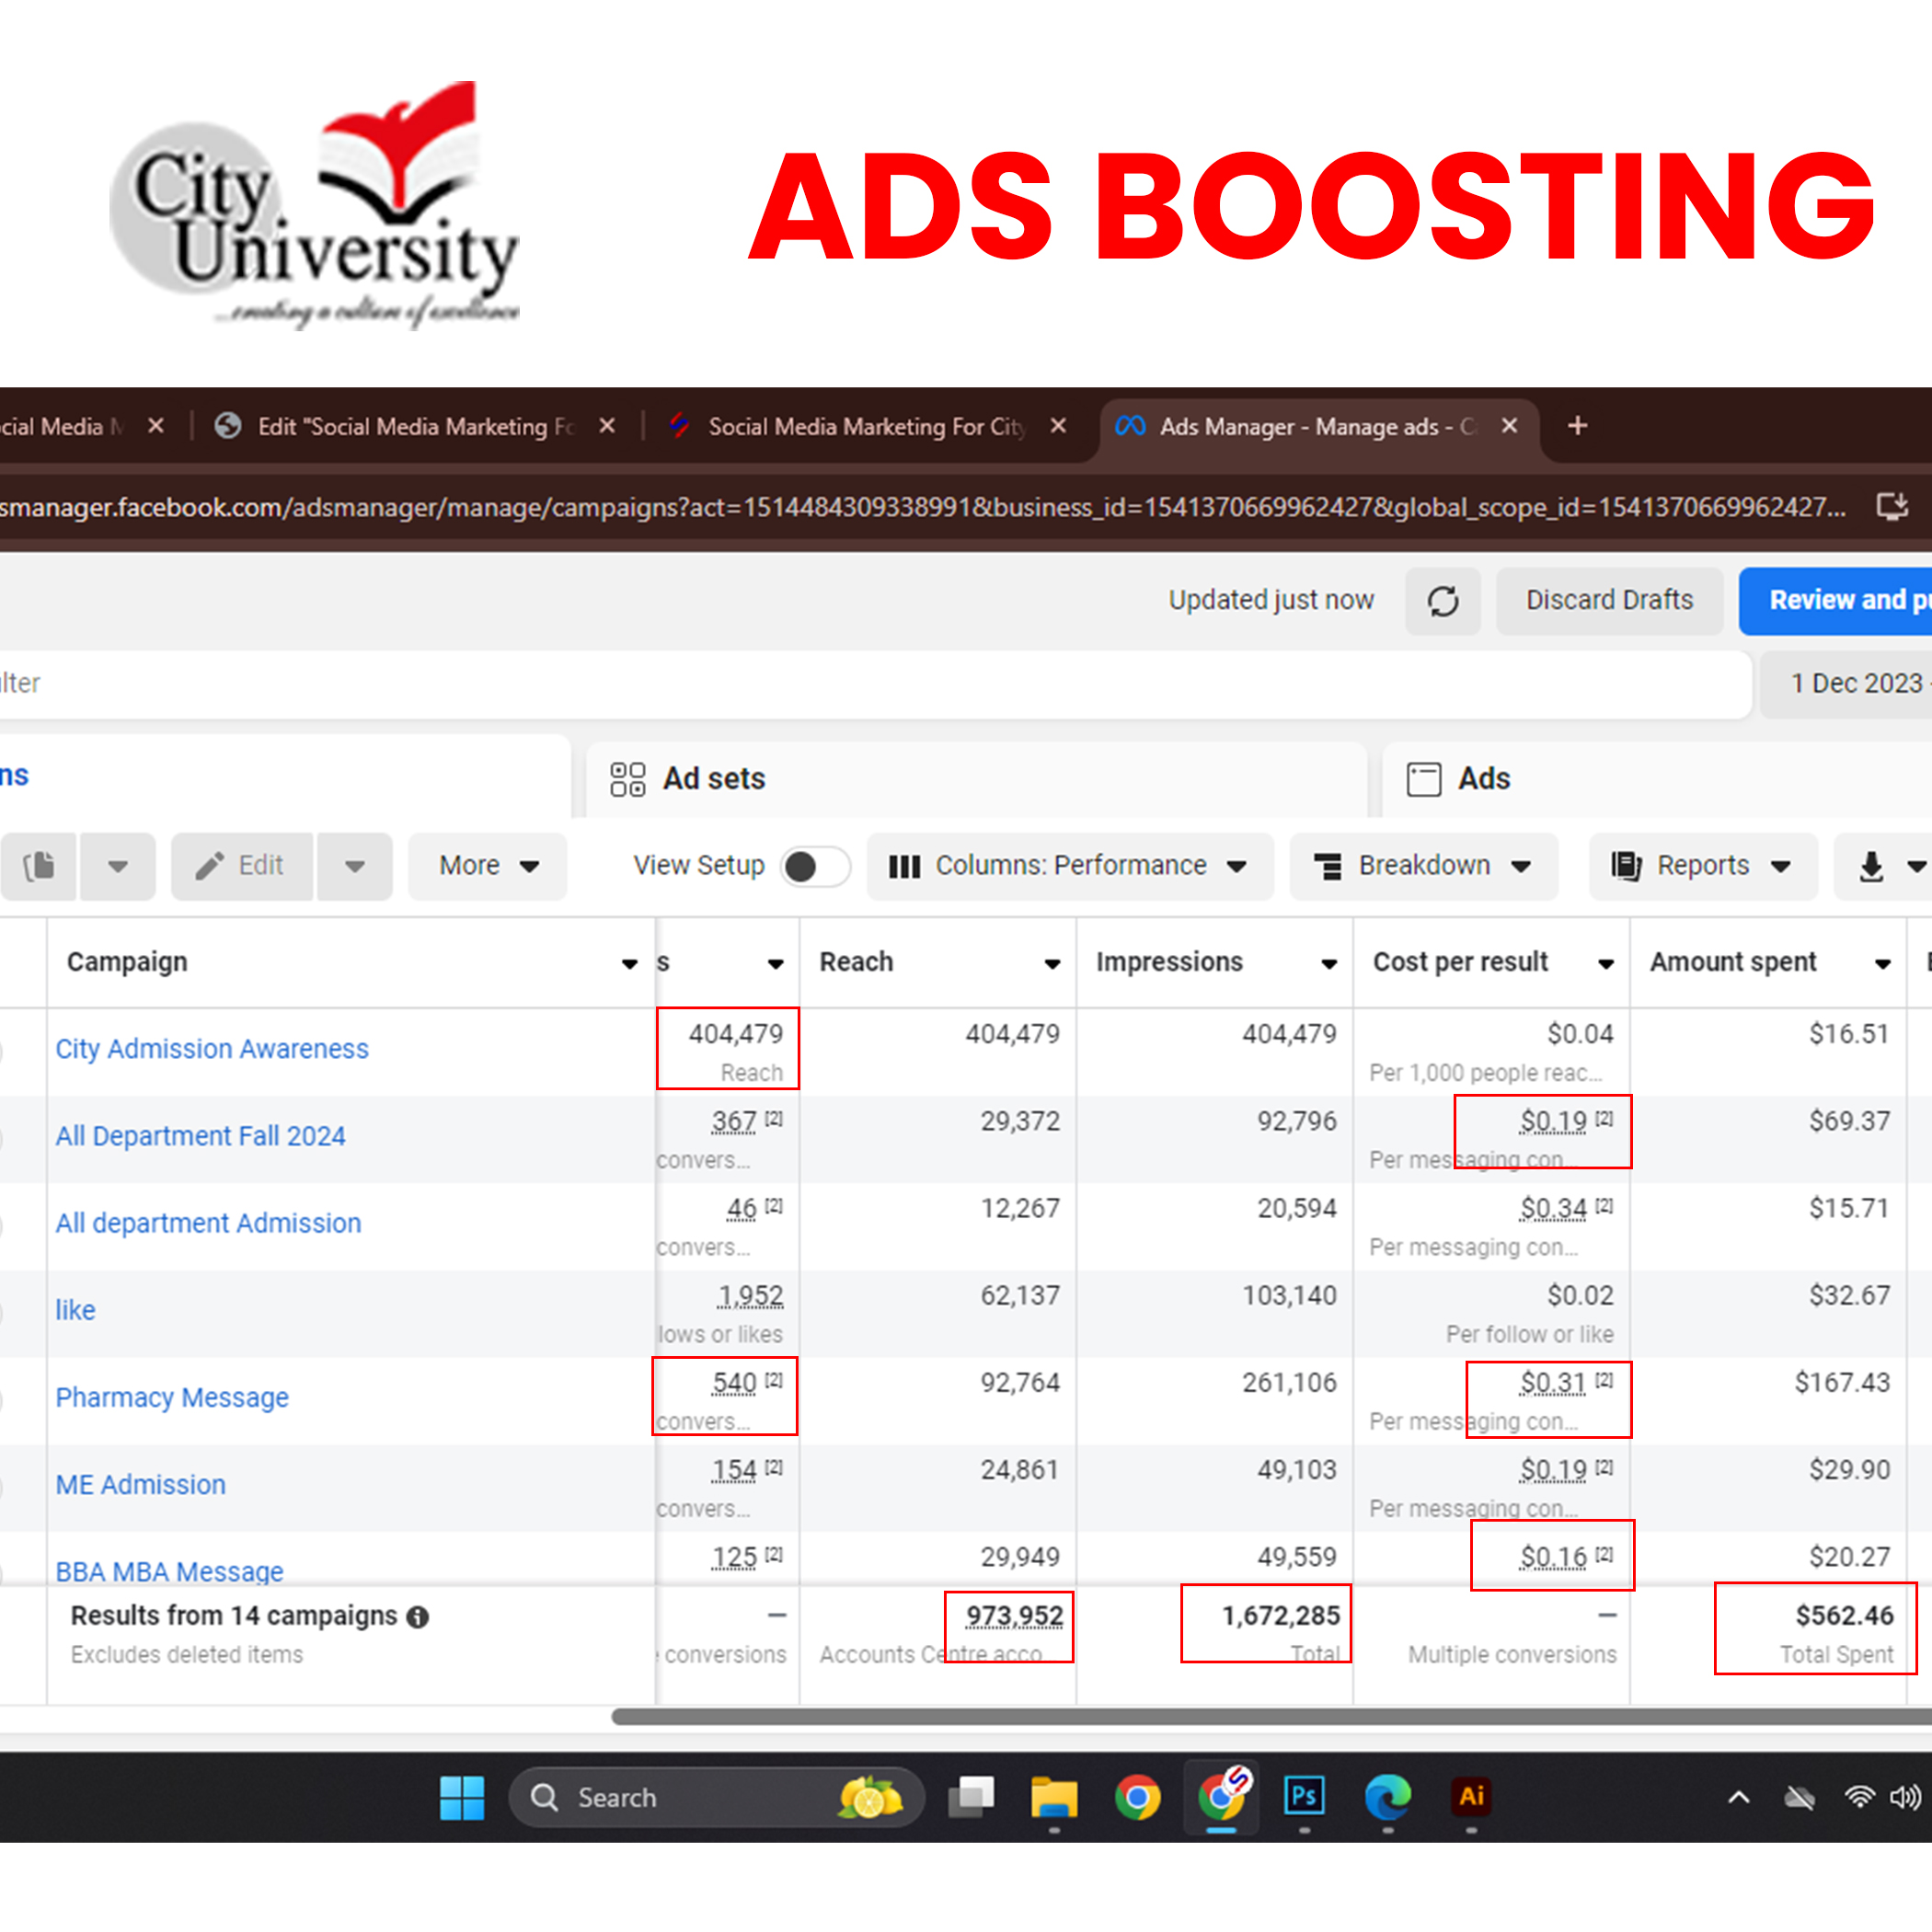
Task: Click the install app icon in address bar
Action: [x=1891, y=507]
